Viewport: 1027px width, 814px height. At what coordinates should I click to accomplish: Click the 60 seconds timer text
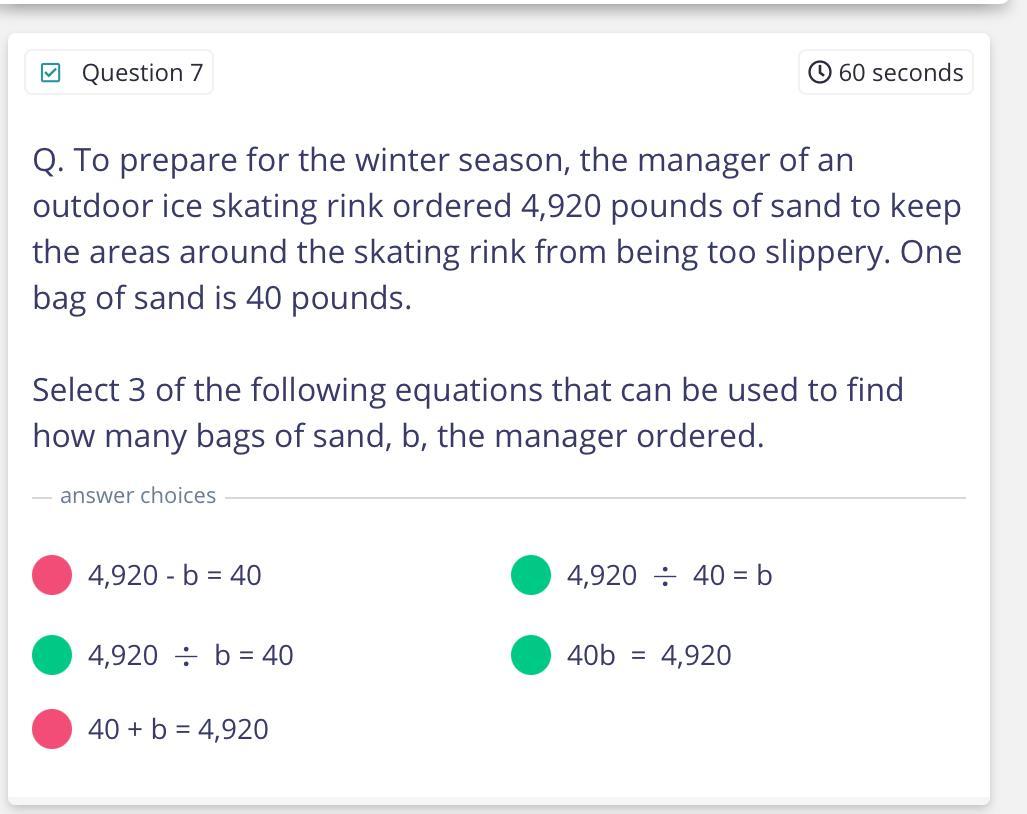900,73
